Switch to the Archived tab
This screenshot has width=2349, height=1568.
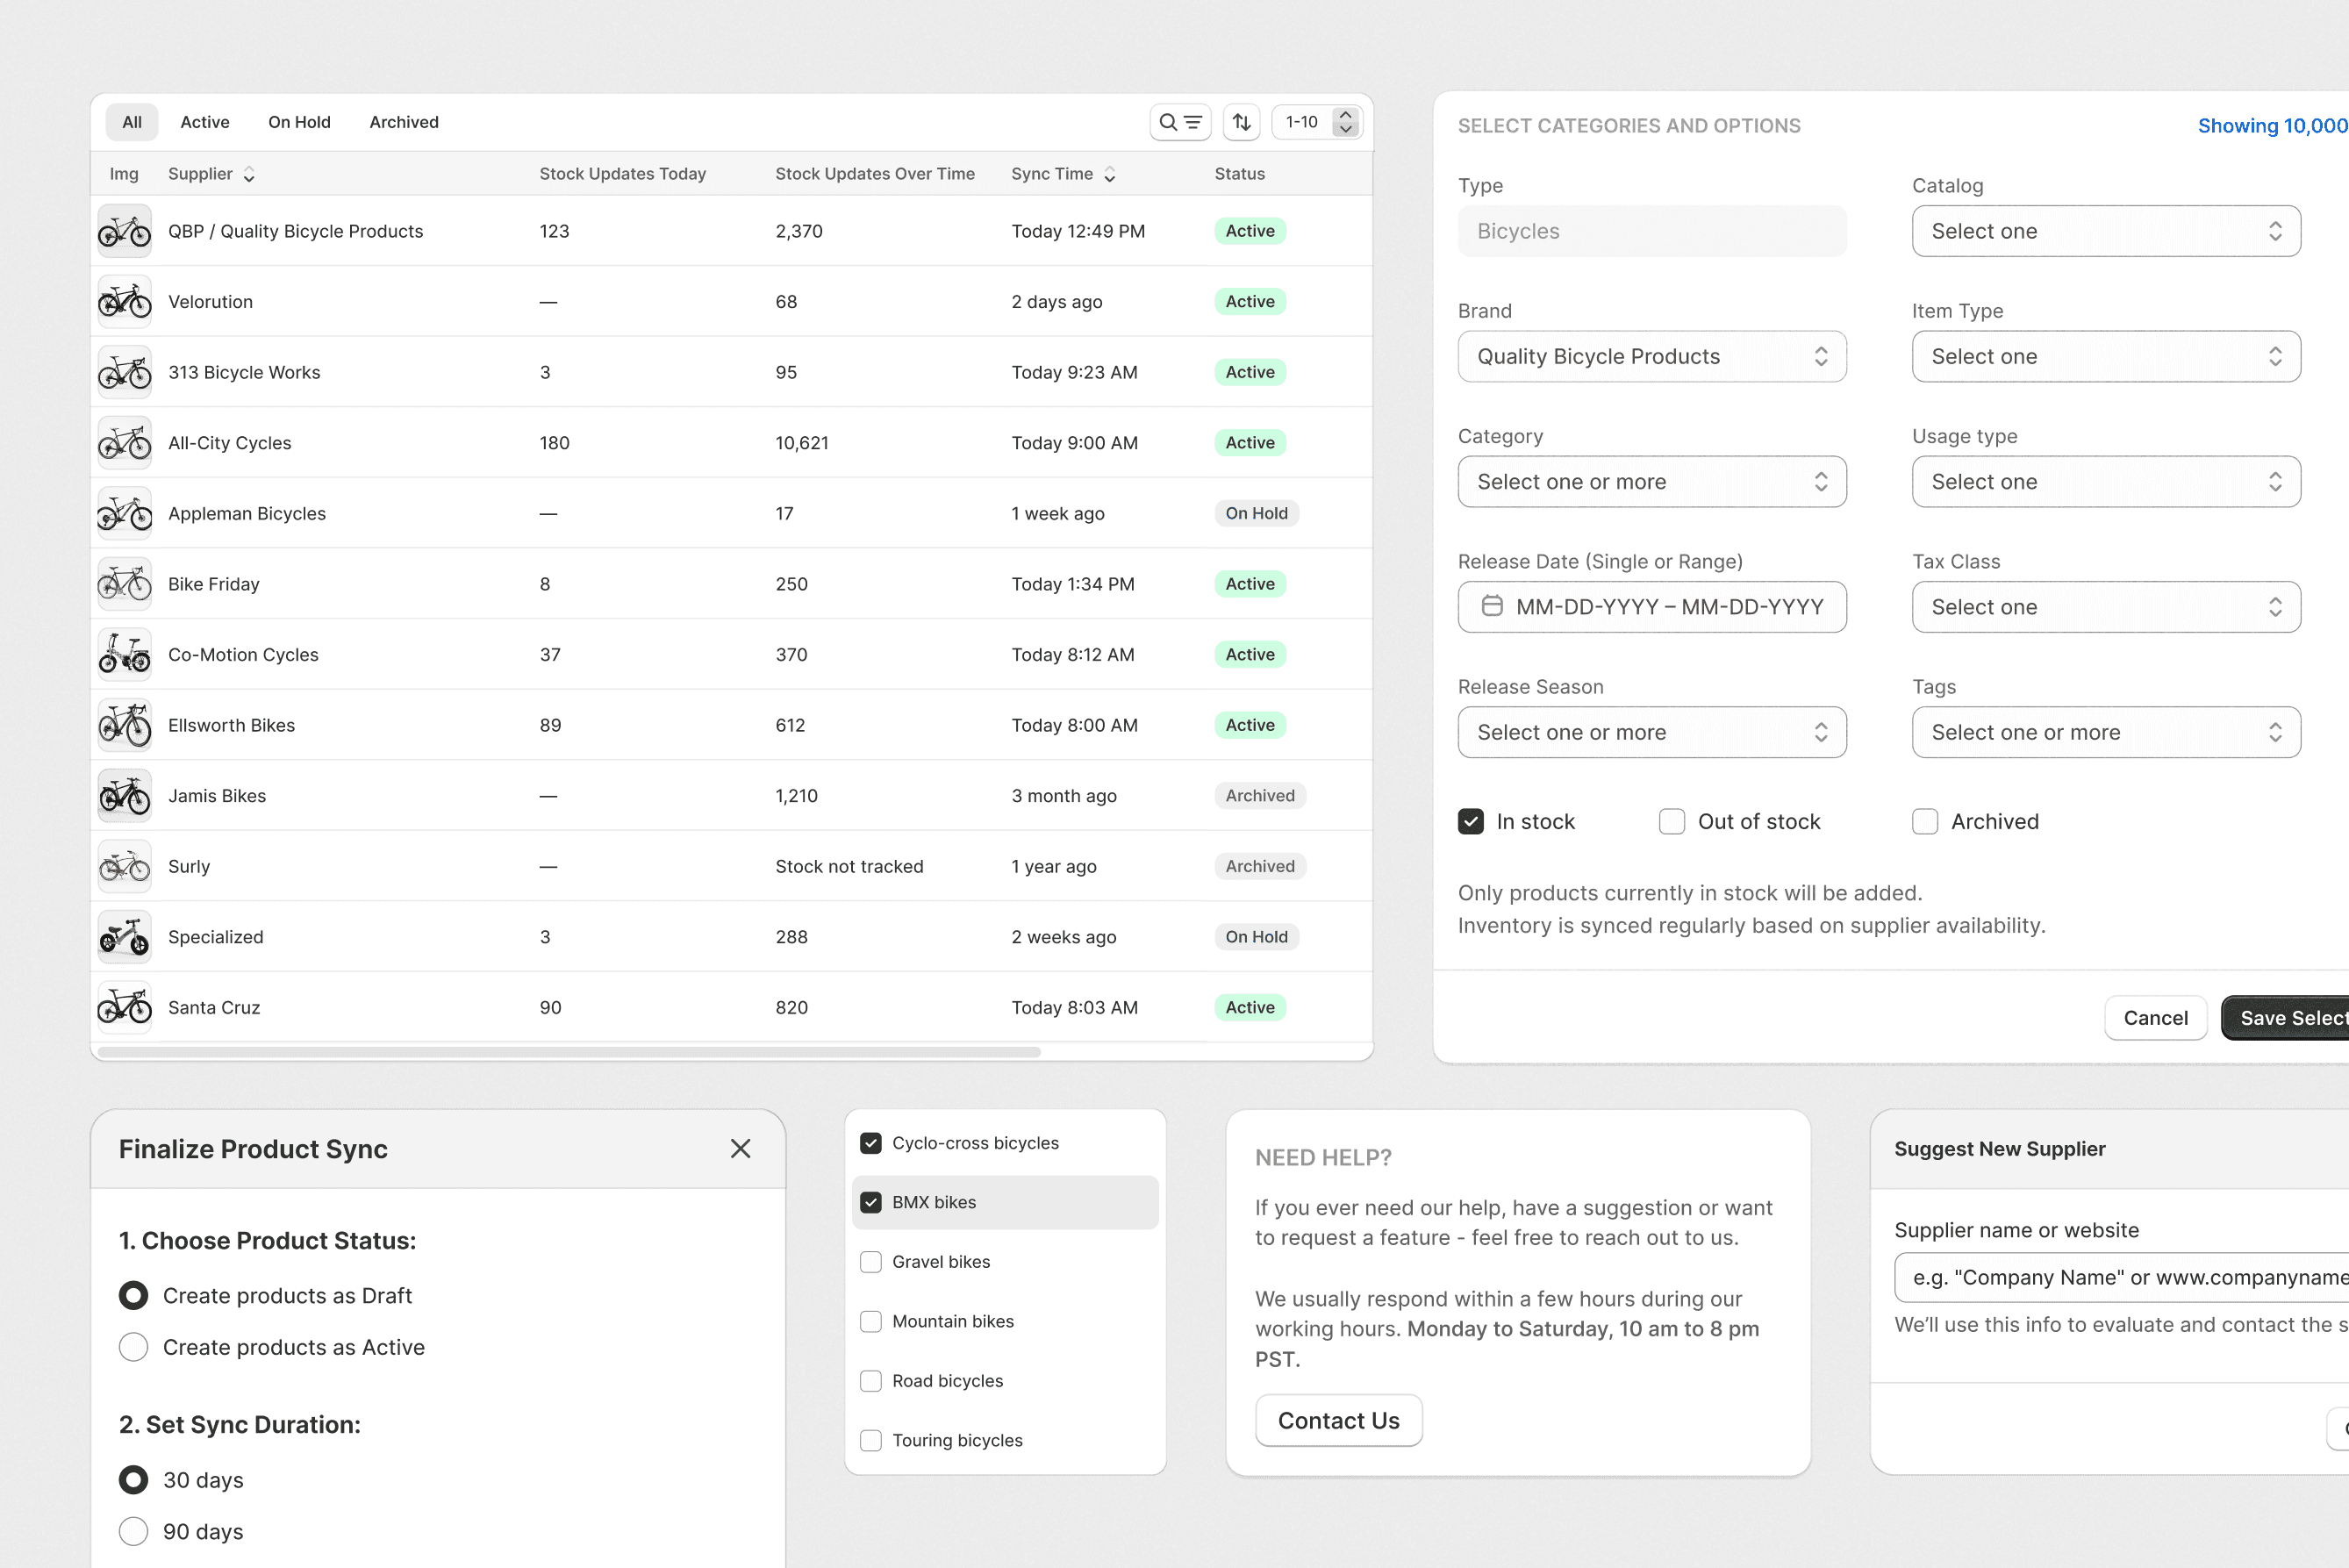[404, 122]
